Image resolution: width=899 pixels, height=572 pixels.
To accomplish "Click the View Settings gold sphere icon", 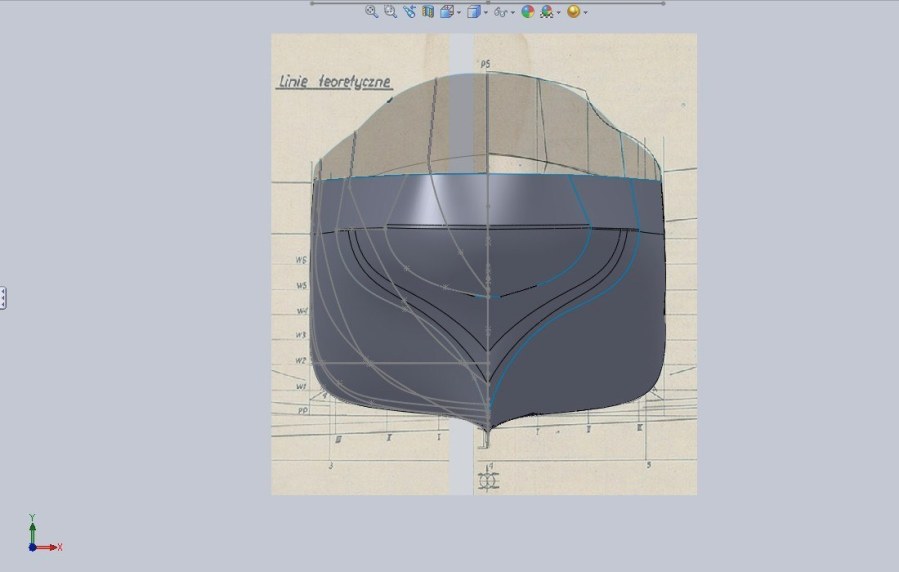I will coord(573,12).
